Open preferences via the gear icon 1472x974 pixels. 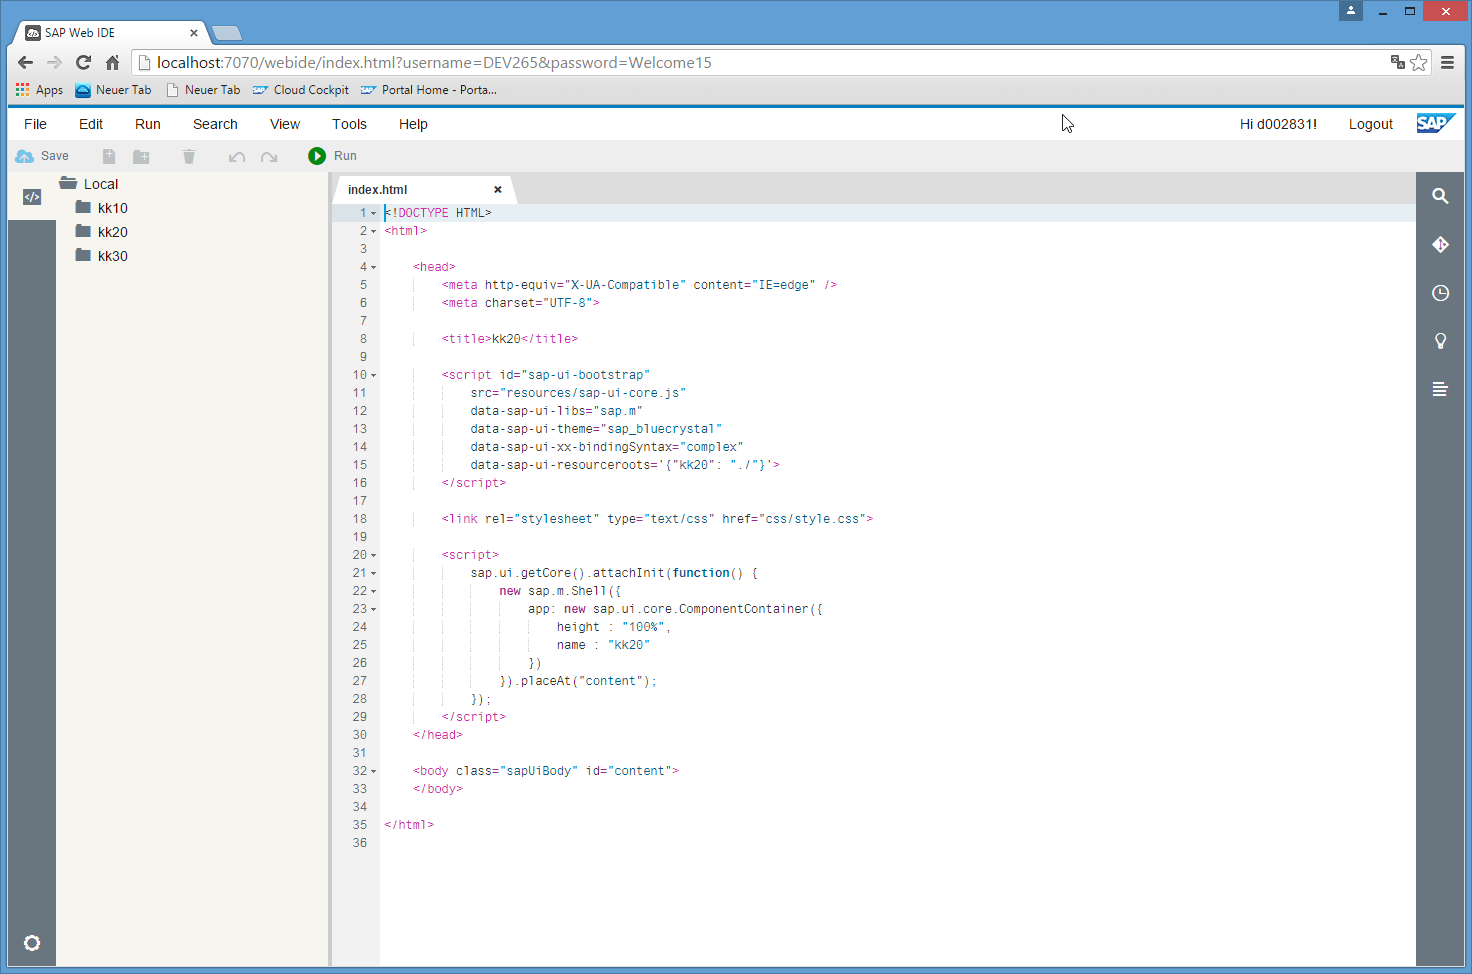click(x=32, y=943)
